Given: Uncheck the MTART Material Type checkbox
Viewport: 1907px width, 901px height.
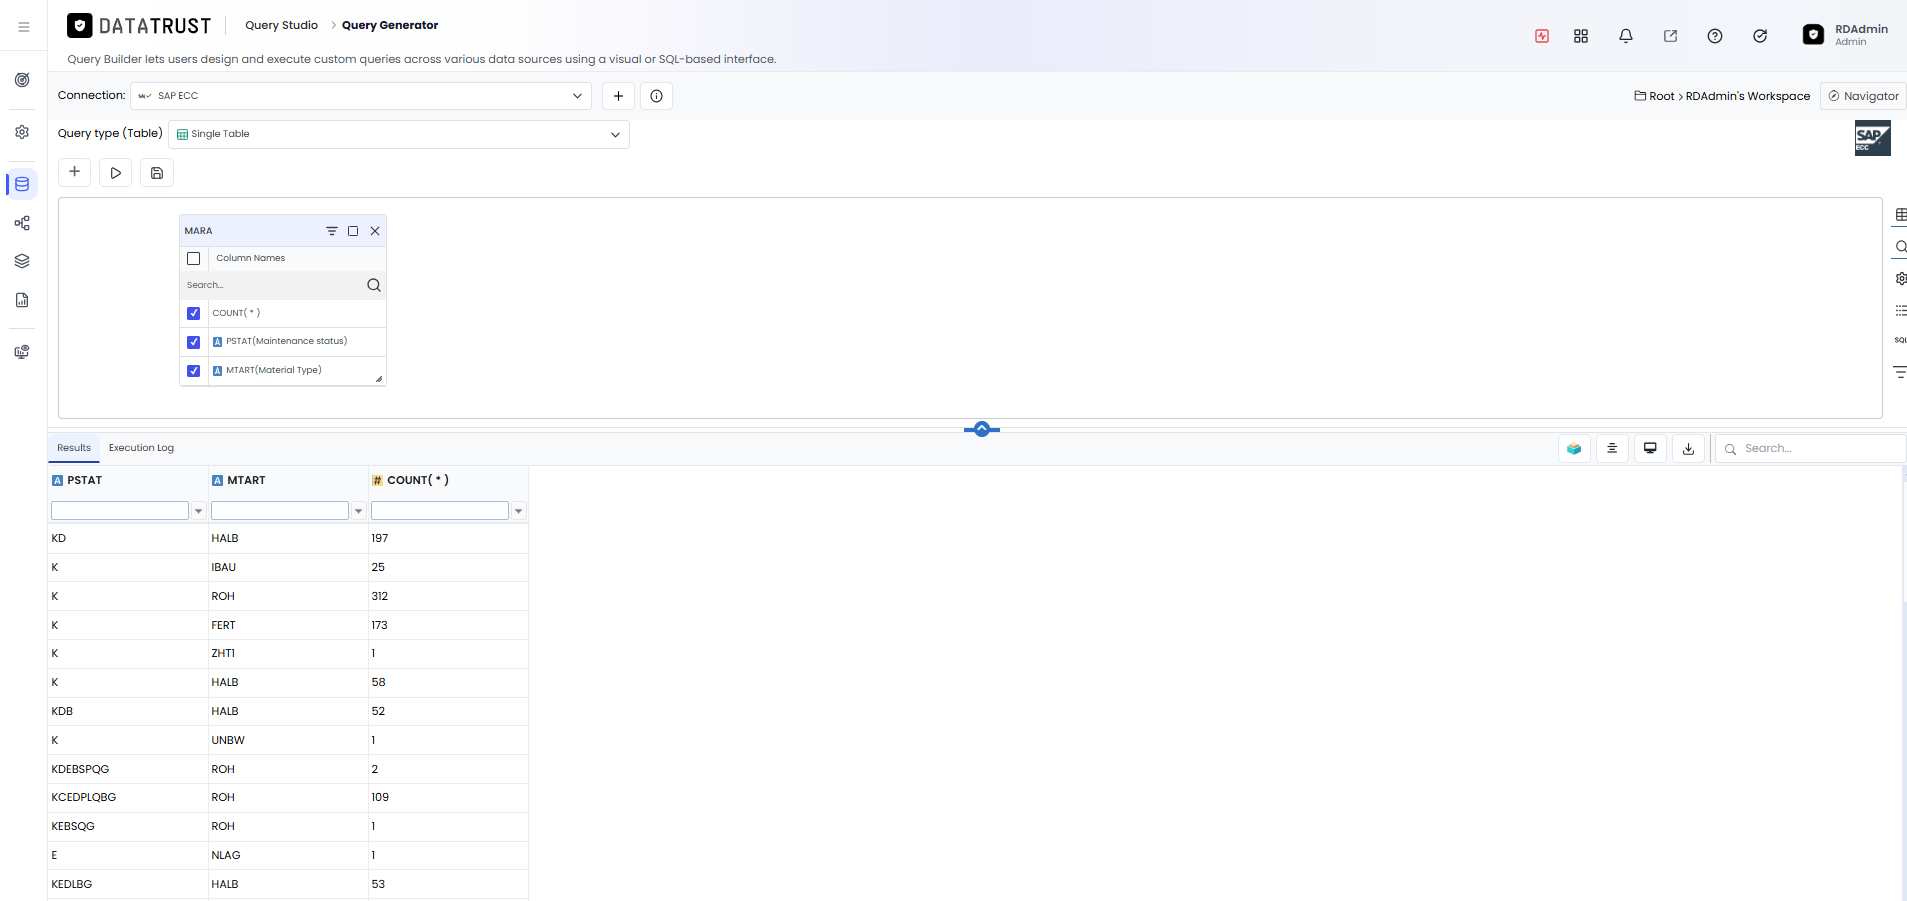Looking at the screenshot, I should (x=194, y=371).
